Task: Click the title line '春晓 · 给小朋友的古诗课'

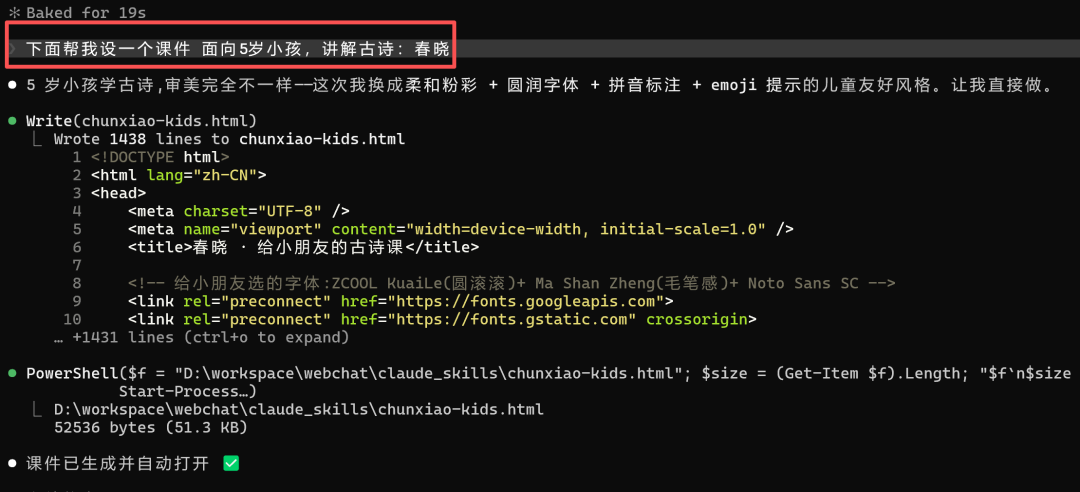Action: coord(303,247)
